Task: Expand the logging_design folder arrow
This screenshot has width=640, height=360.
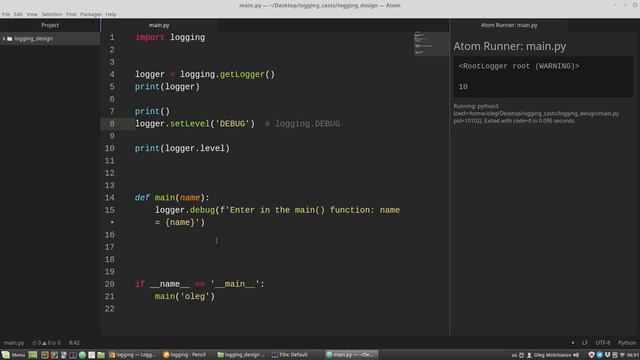Action: pyautogui.click(x=4, y=38)
